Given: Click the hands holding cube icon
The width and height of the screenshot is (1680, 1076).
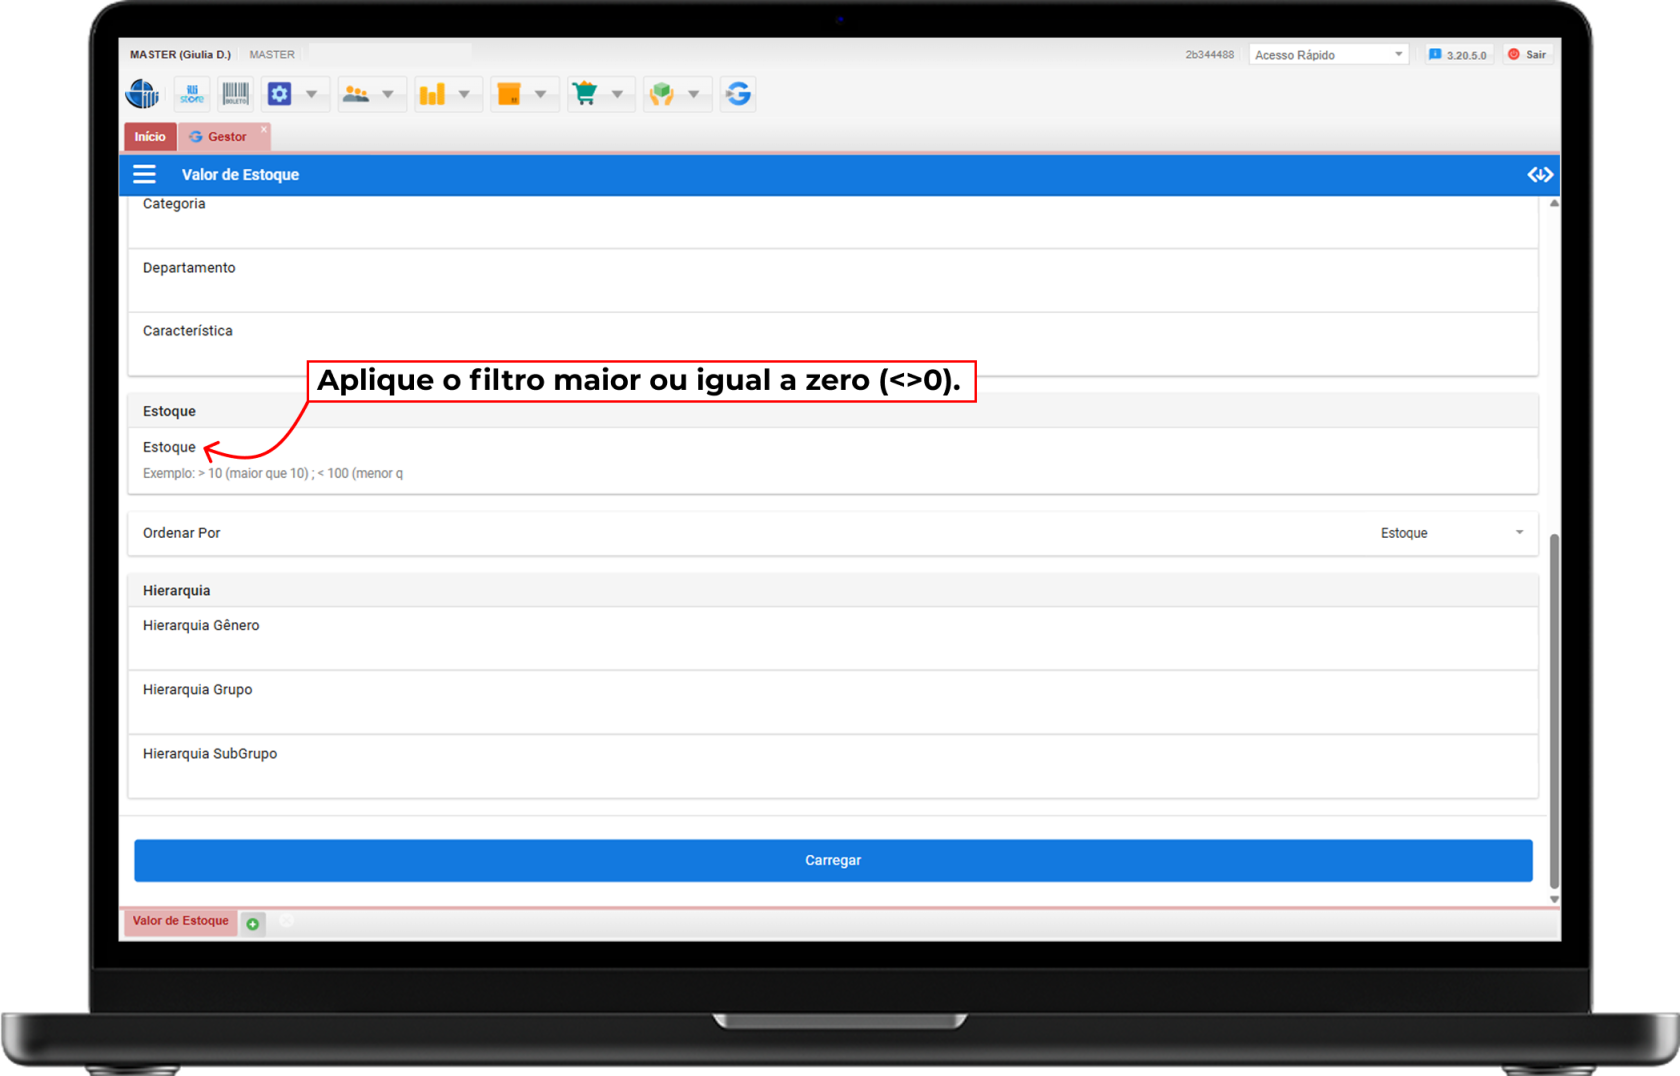Looking at the screenshot, I should [x=661, y=94].
